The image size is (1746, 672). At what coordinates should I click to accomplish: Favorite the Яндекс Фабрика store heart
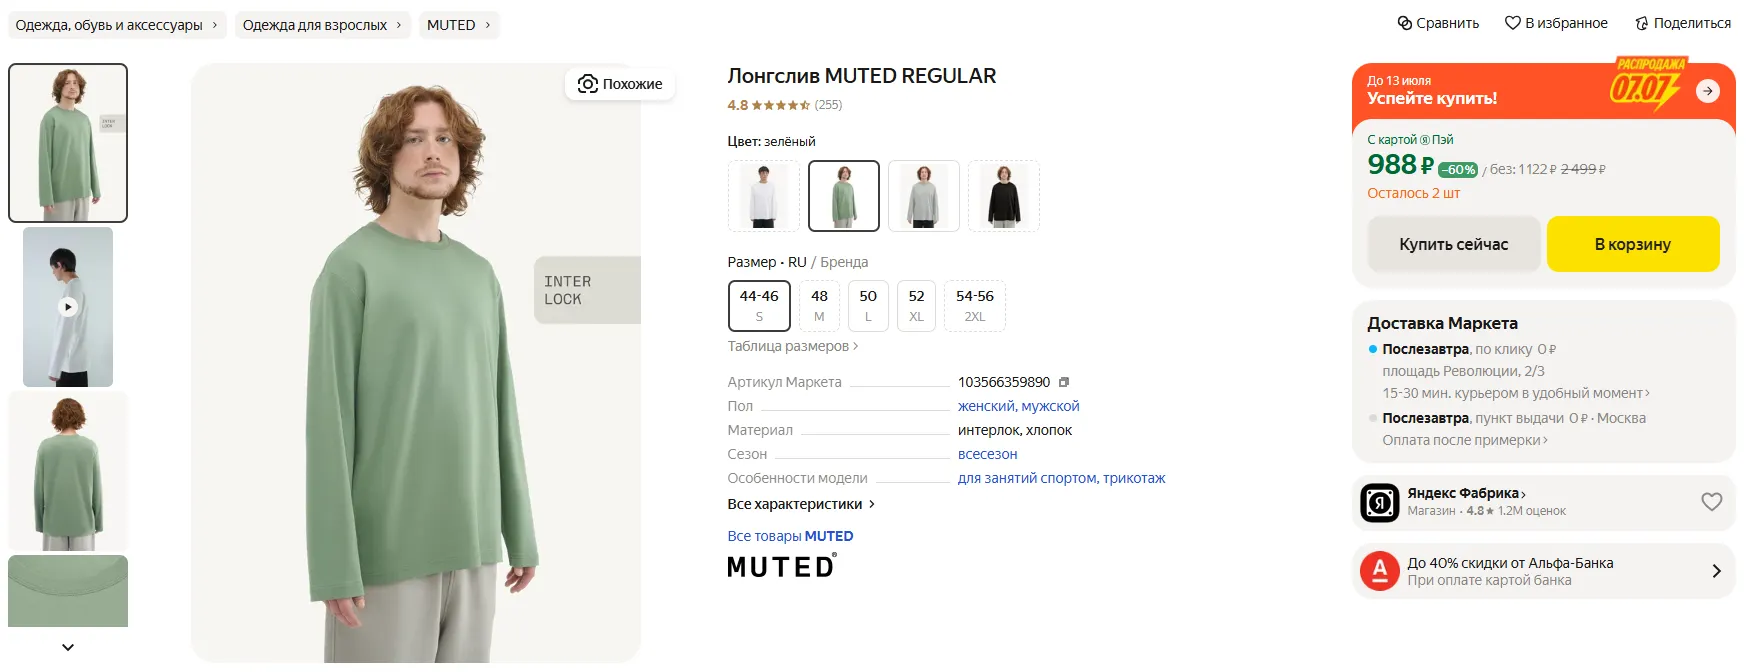click(x=1712, y=501)
